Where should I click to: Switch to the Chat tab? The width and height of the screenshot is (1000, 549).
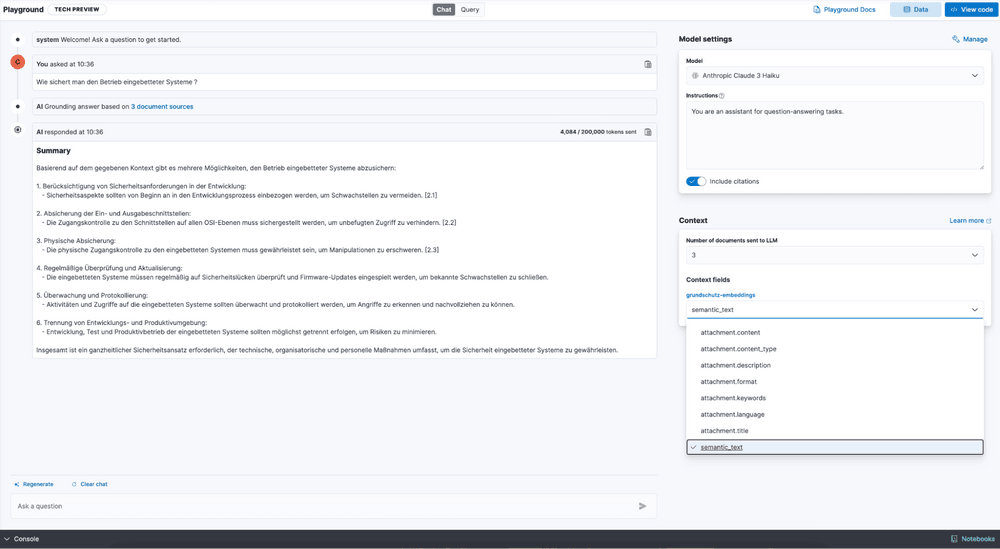444,9
